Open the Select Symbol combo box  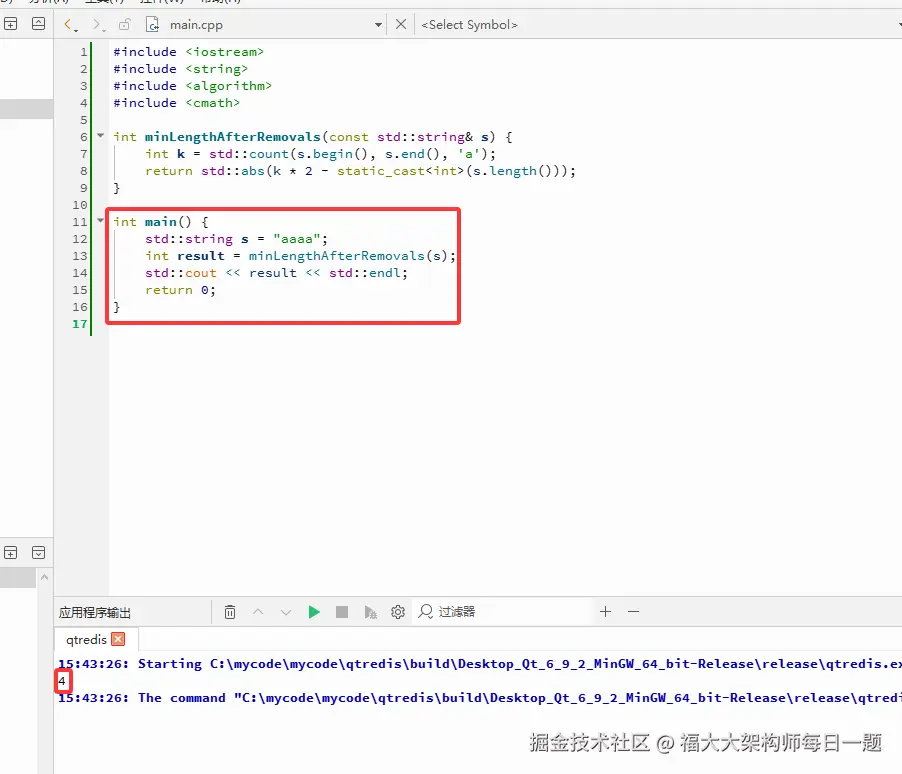coord(660,25)
